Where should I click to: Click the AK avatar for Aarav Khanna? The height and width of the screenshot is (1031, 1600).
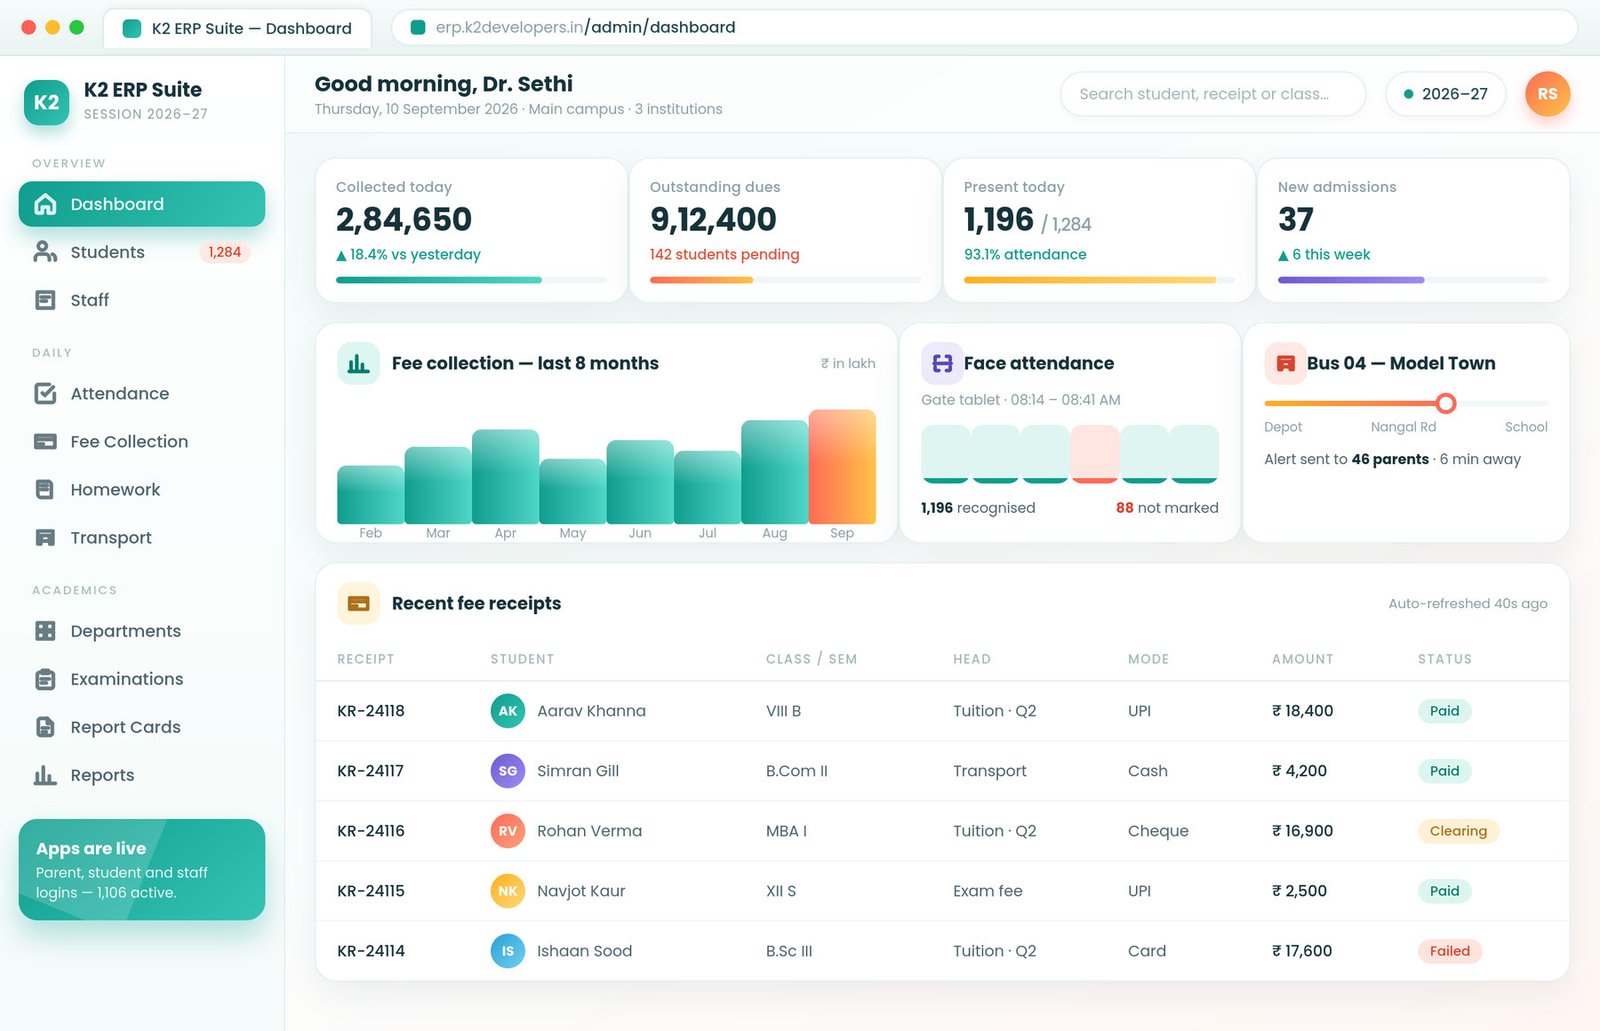coord(508,711)
